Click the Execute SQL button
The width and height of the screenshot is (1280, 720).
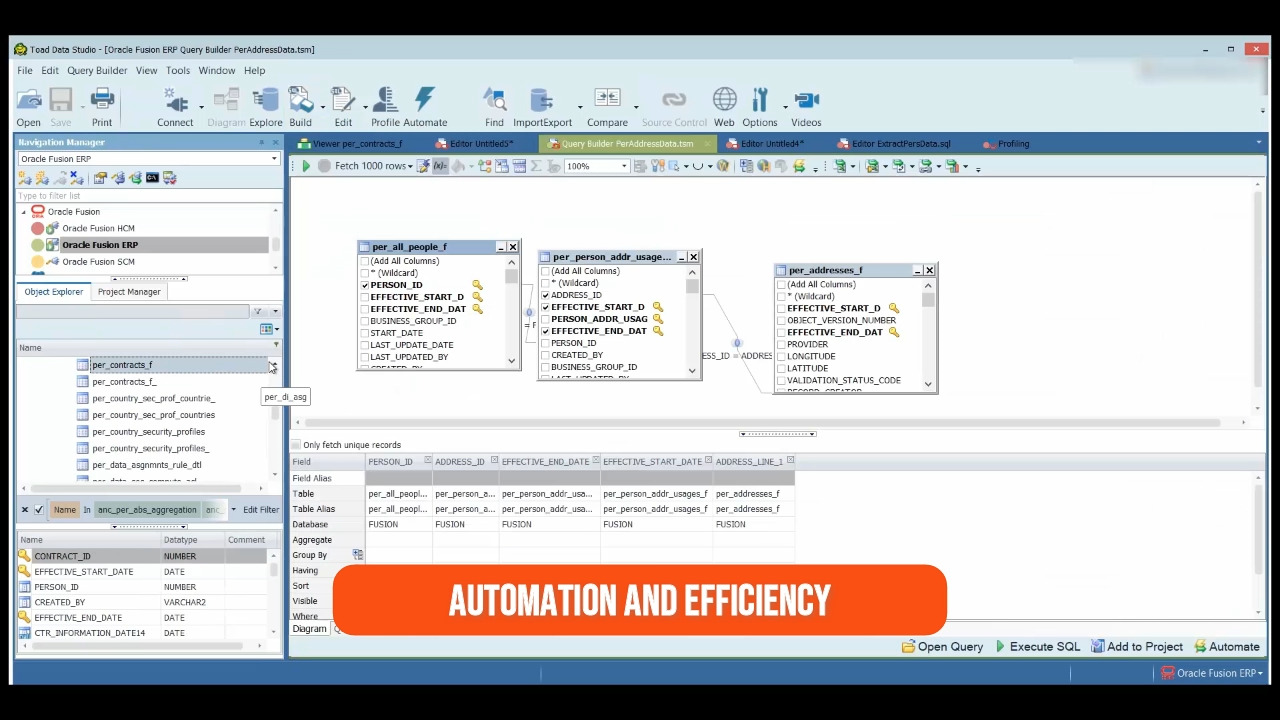click(x=1044, y=646)
